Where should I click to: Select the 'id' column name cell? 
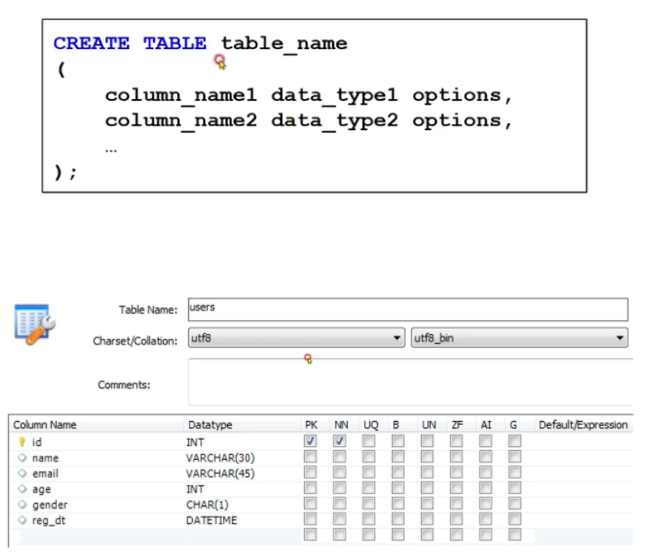pos(37,442)
